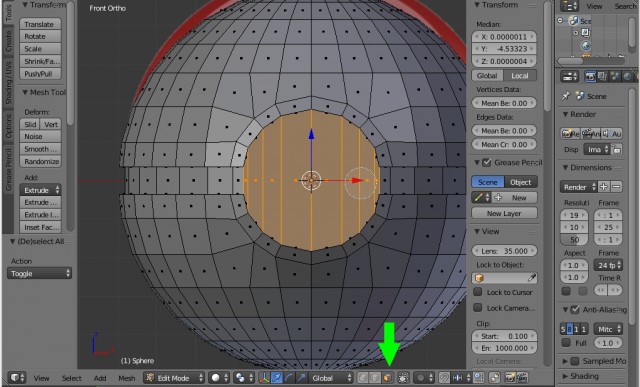640x387 pixels.
Task: Open the Render Layers properties tab icon
Action: 602,76
